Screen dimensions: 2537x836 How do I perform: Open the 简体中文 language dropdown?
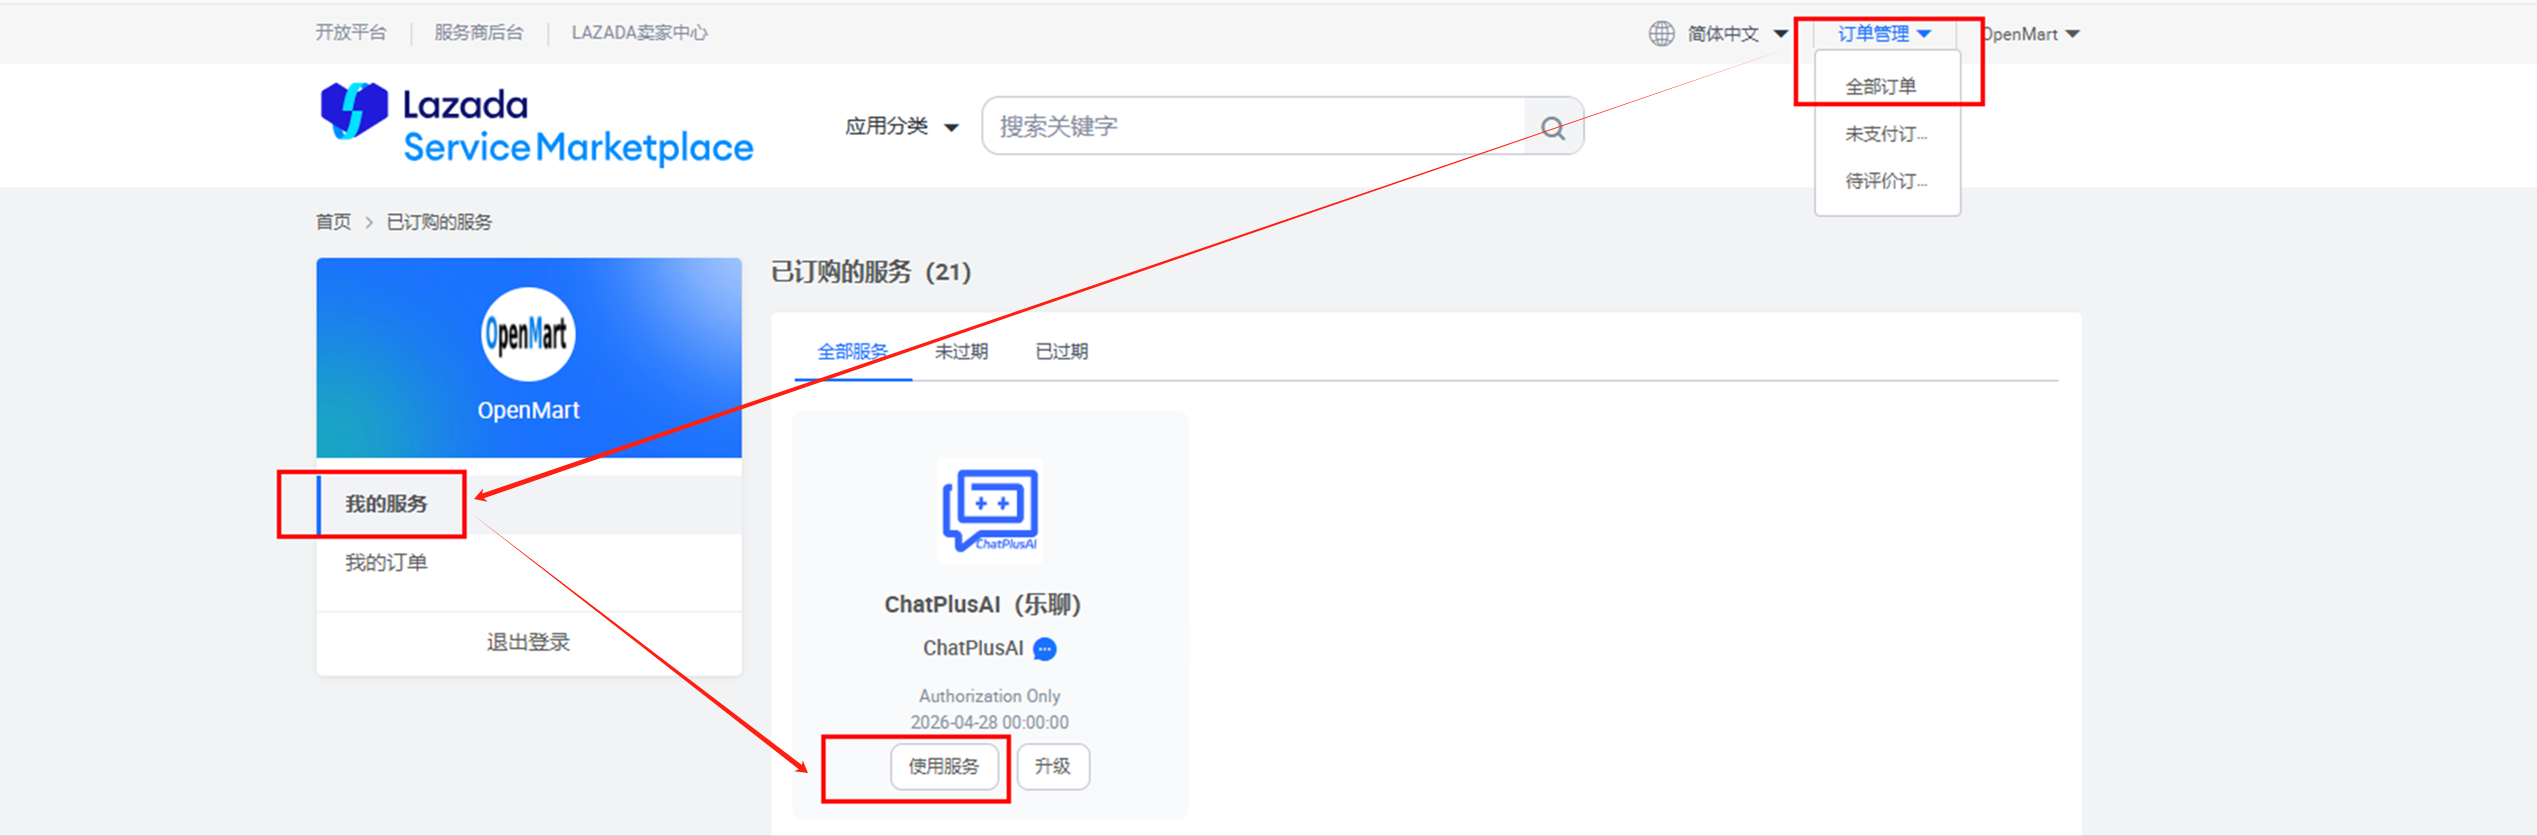pyautogui.click(x=1736, y=34)
